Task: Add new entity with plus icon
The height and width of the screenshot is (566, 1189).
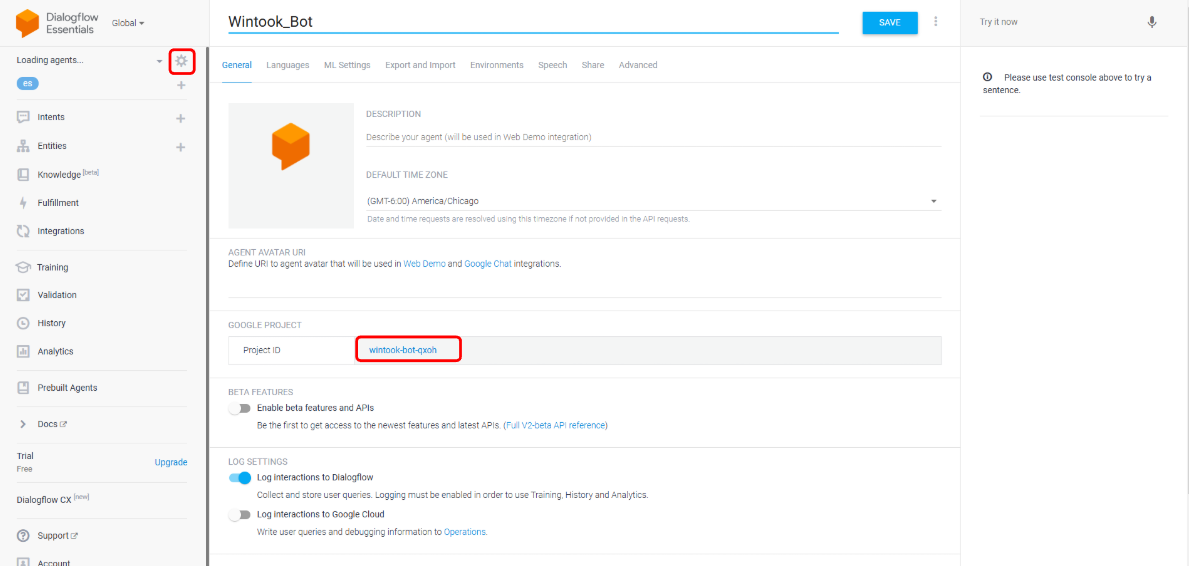Action: pyautogui.click(x=181, y=147)
